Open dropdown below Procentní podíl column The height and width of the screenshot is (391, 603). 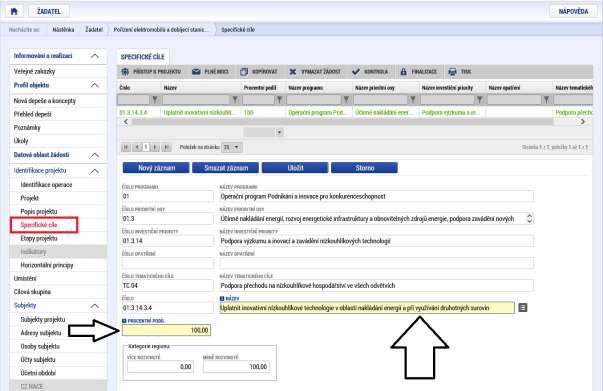pyautogui.click(x=280, y=132)
